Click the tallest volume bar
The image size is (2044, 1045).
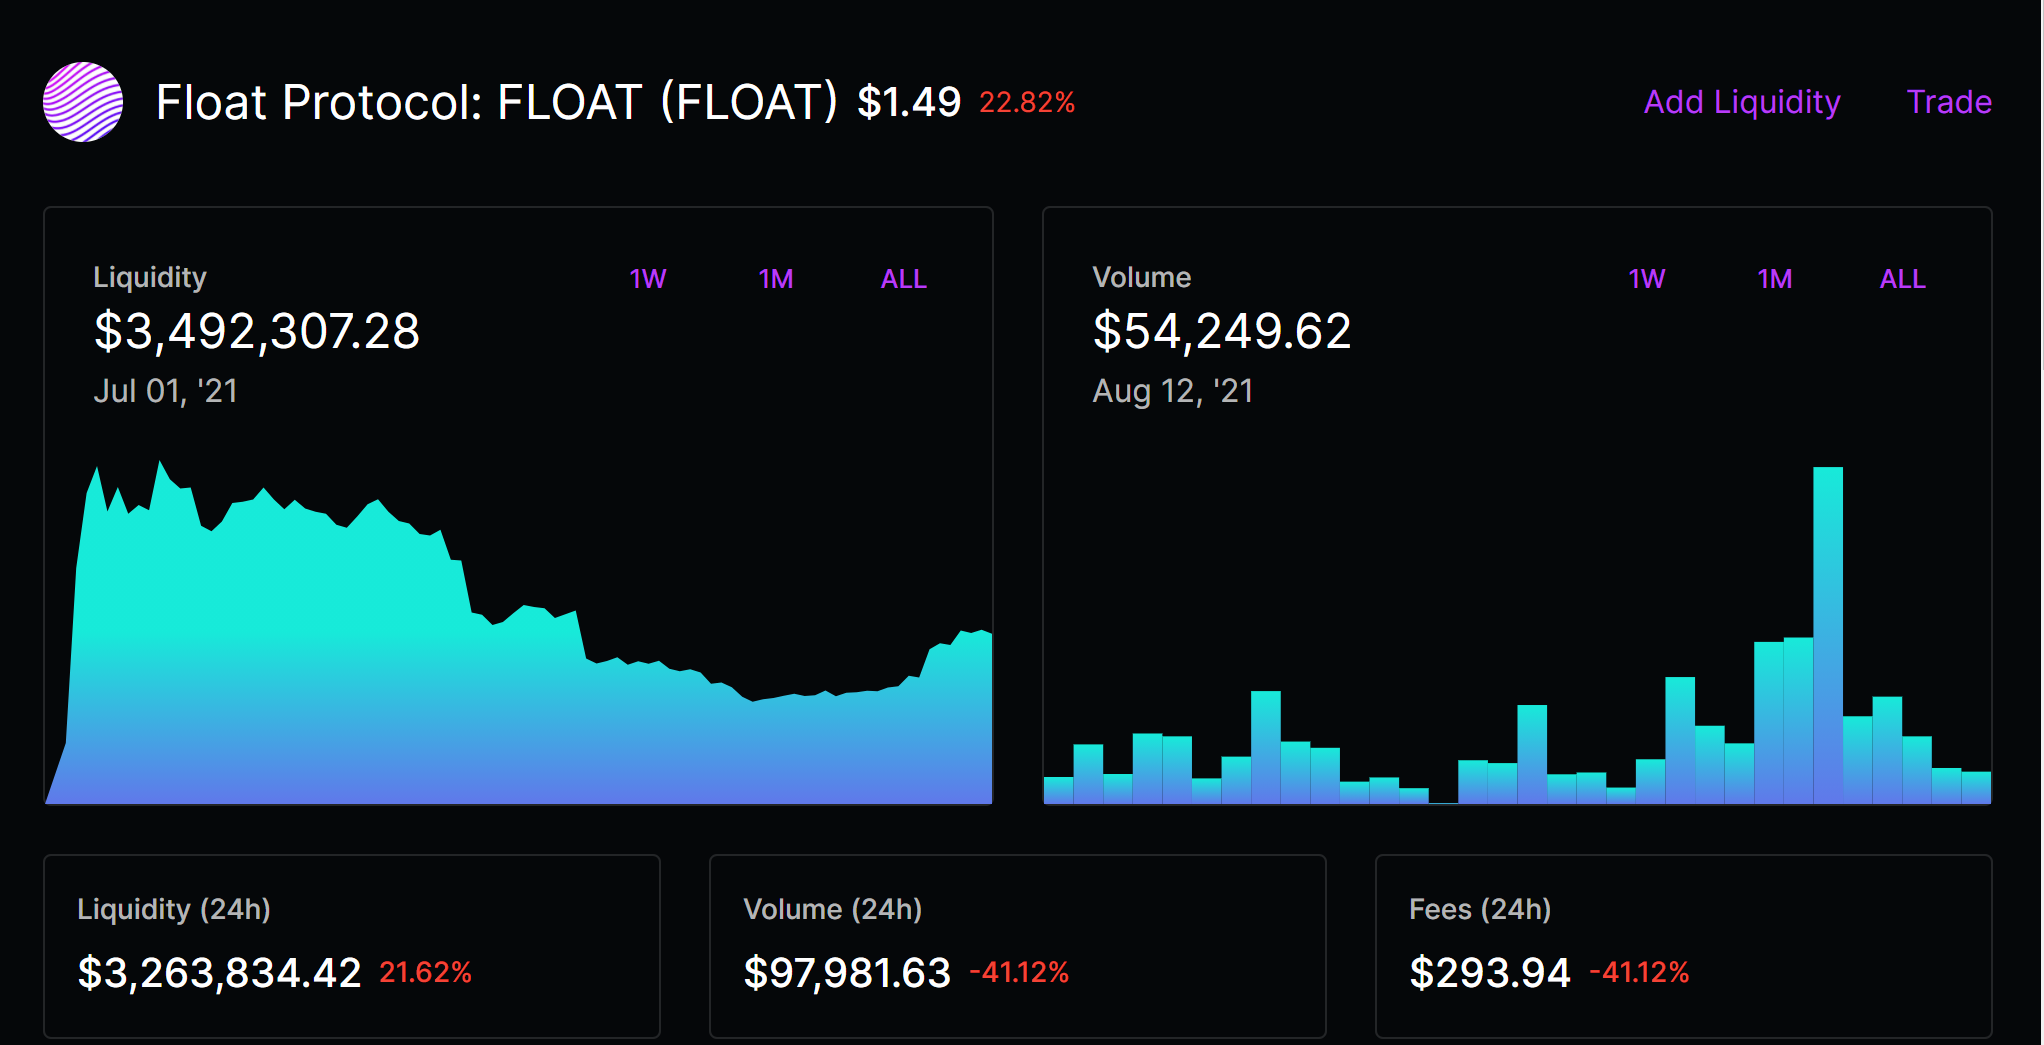(x=1828, y=635)
